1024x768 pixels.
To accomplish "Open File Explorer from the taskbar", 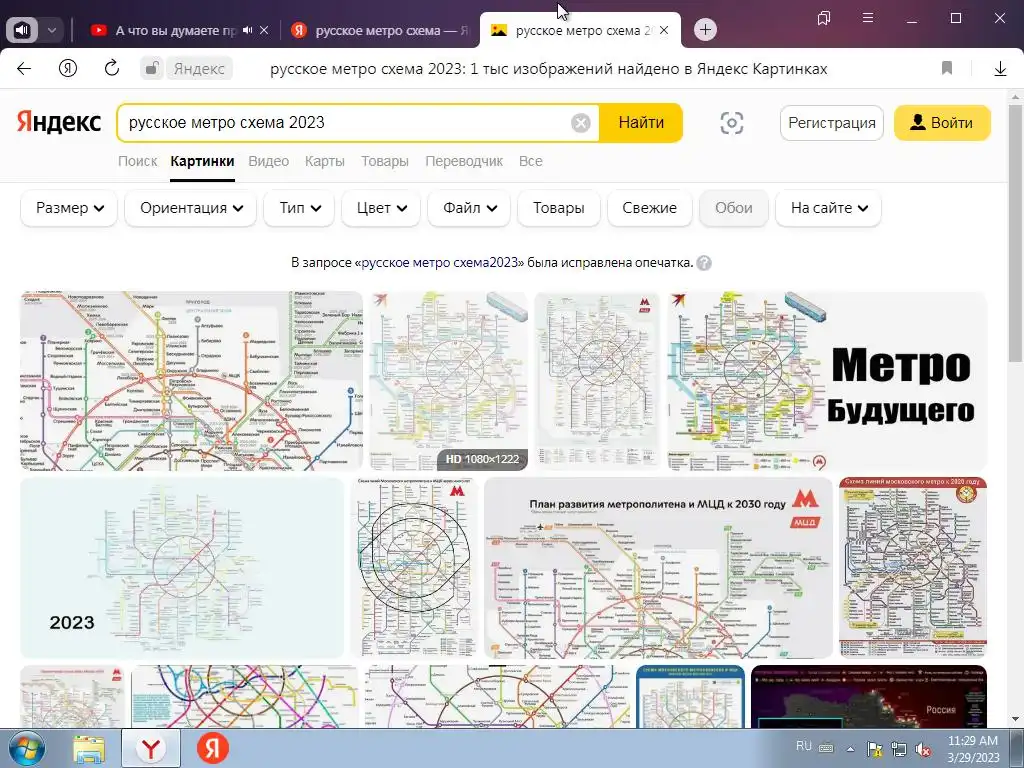I will (x=89, y=749).
